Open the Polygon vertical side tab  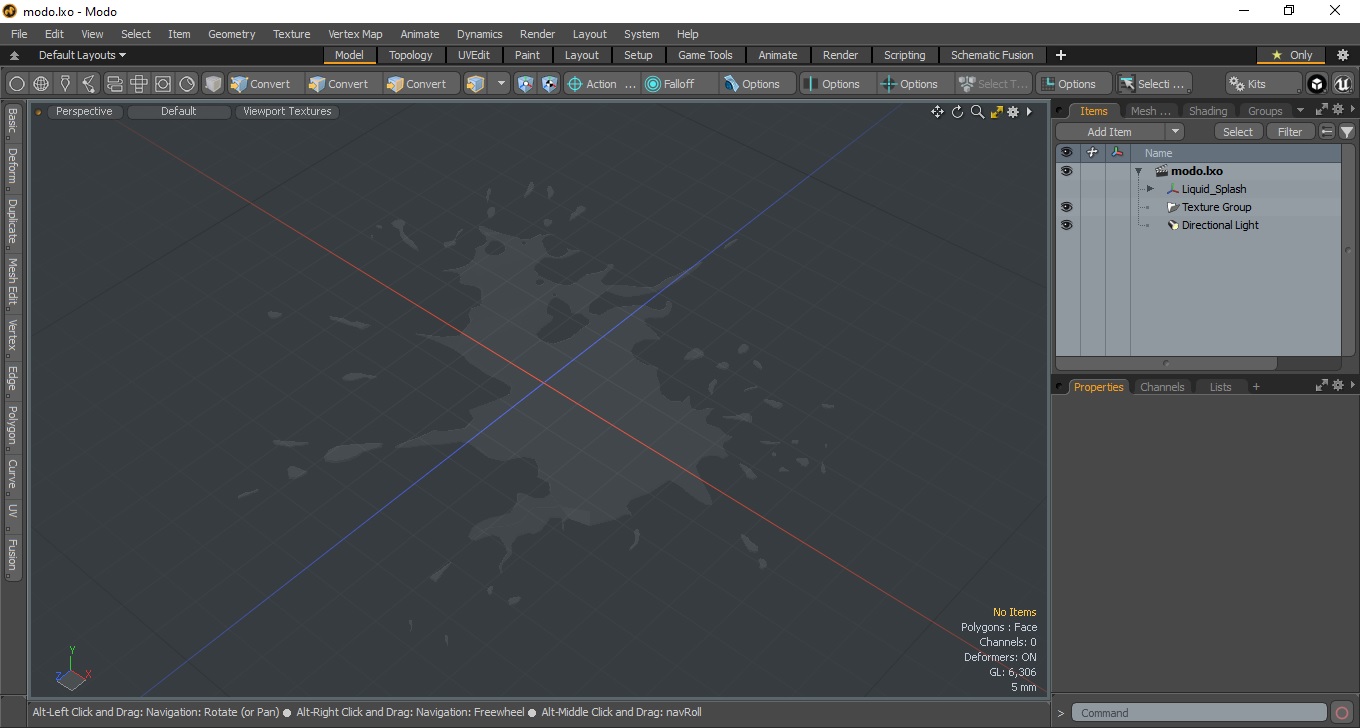tap(12, 425)
